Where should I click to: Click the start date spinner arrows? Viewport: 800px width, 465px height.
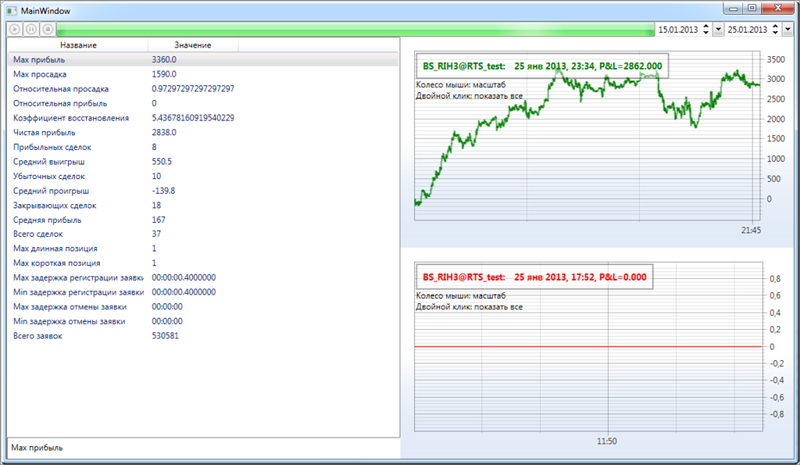[708, 30]
